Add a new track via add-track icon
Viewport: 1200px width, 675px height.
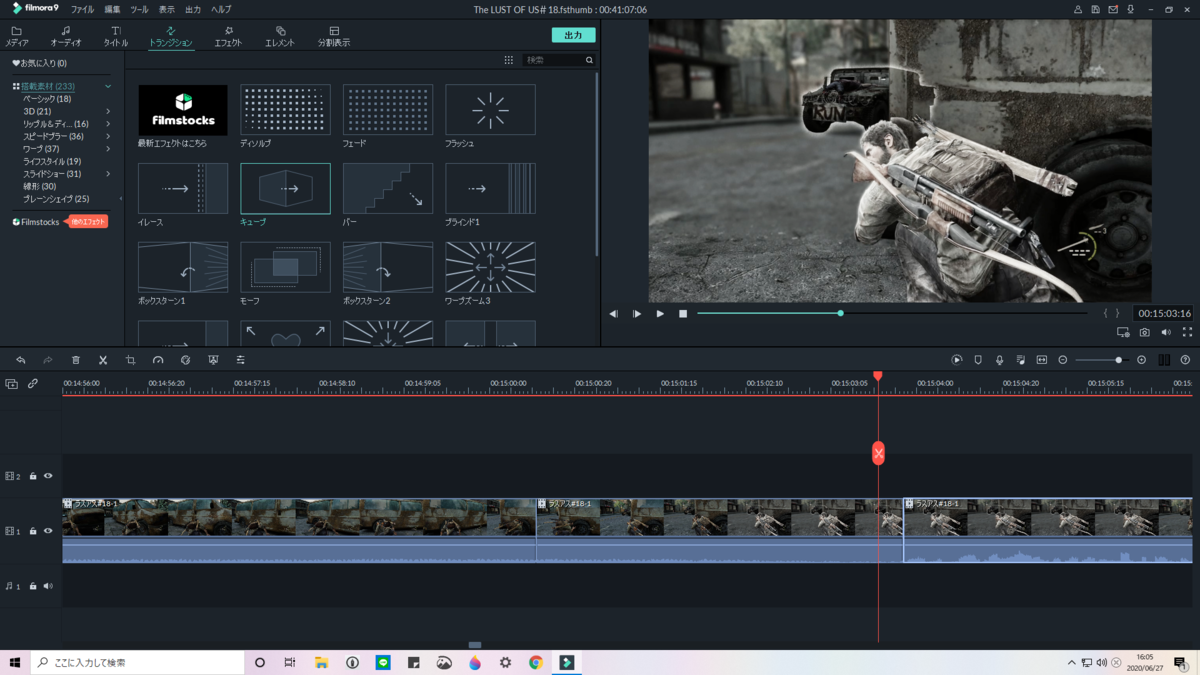(12, 384)
